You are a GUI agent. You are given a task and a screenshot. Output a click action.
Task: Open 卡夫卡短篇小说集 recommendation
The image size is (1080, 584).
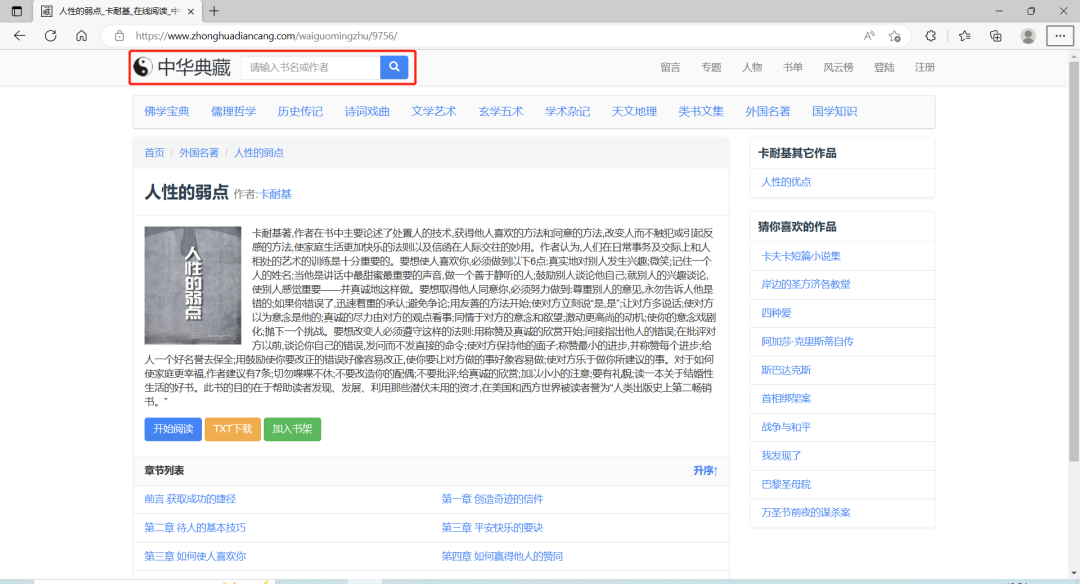tap(801, 256)
